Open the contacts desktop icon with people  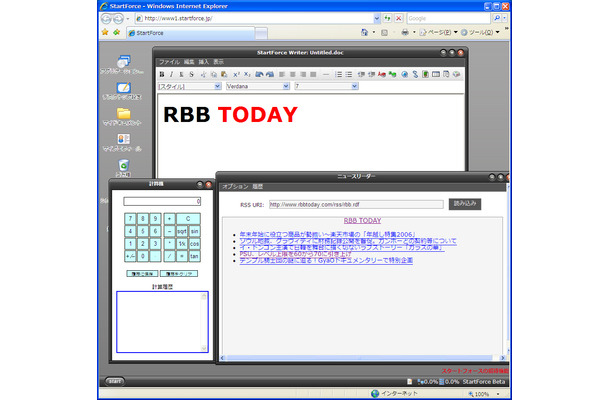[123, 139]
